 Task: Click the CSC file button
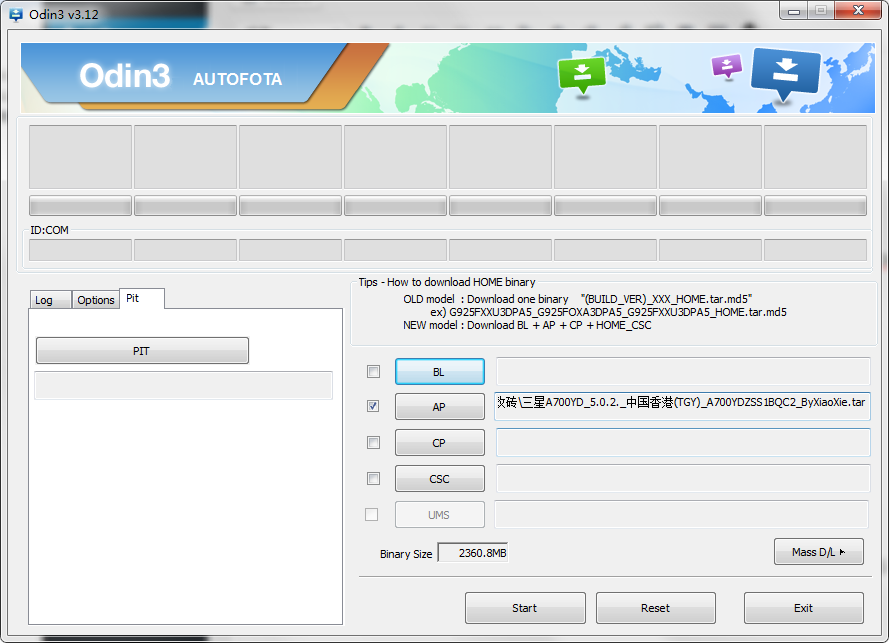(x=439, y=479)
